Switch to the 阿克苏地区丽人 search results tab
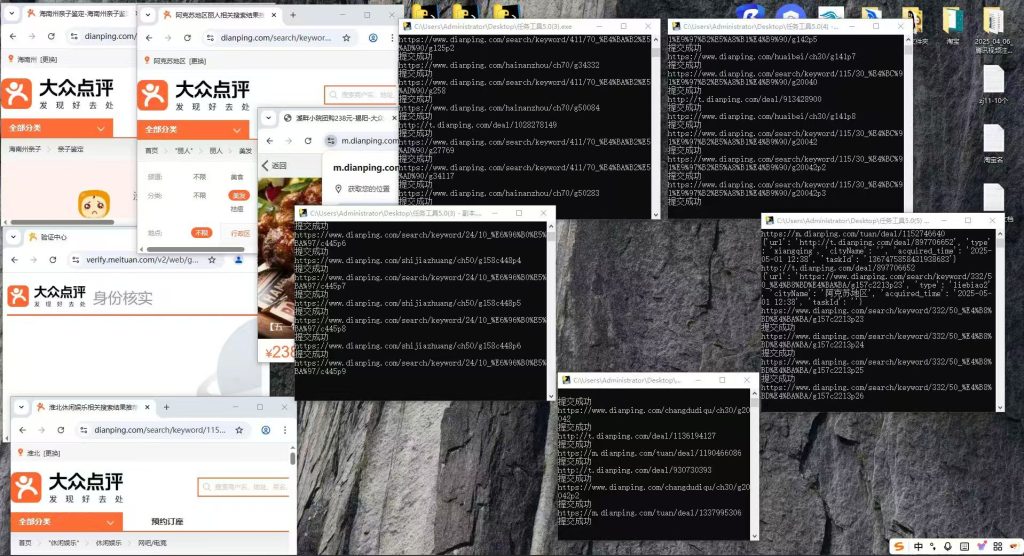This screenshot has width=1024, height=556. (219, 14)
